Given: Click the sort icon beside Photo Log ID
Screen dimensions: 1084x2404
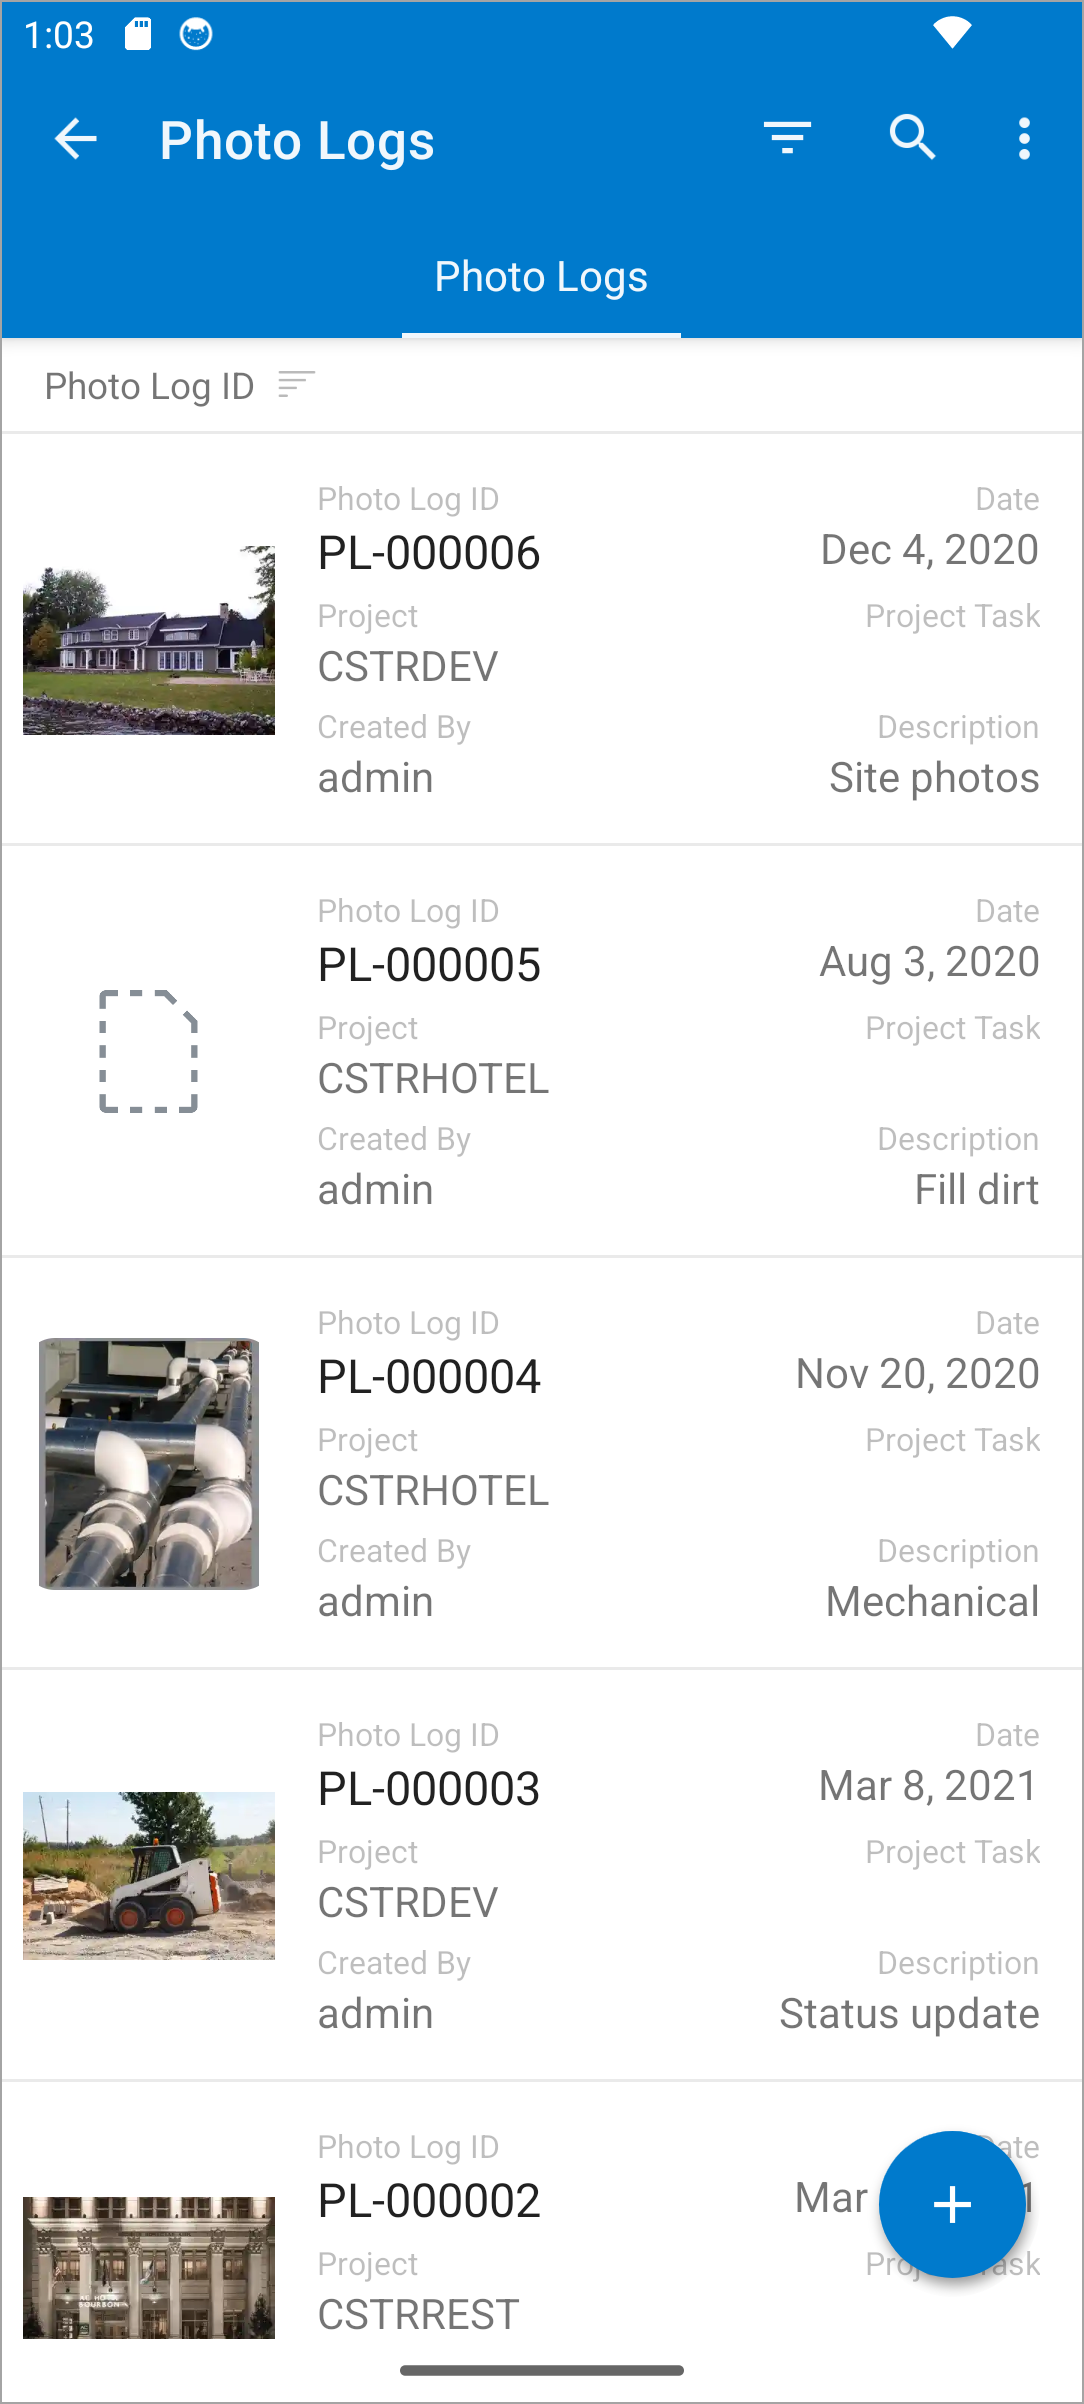Looking at the screenshot, I should click(296, 385).
